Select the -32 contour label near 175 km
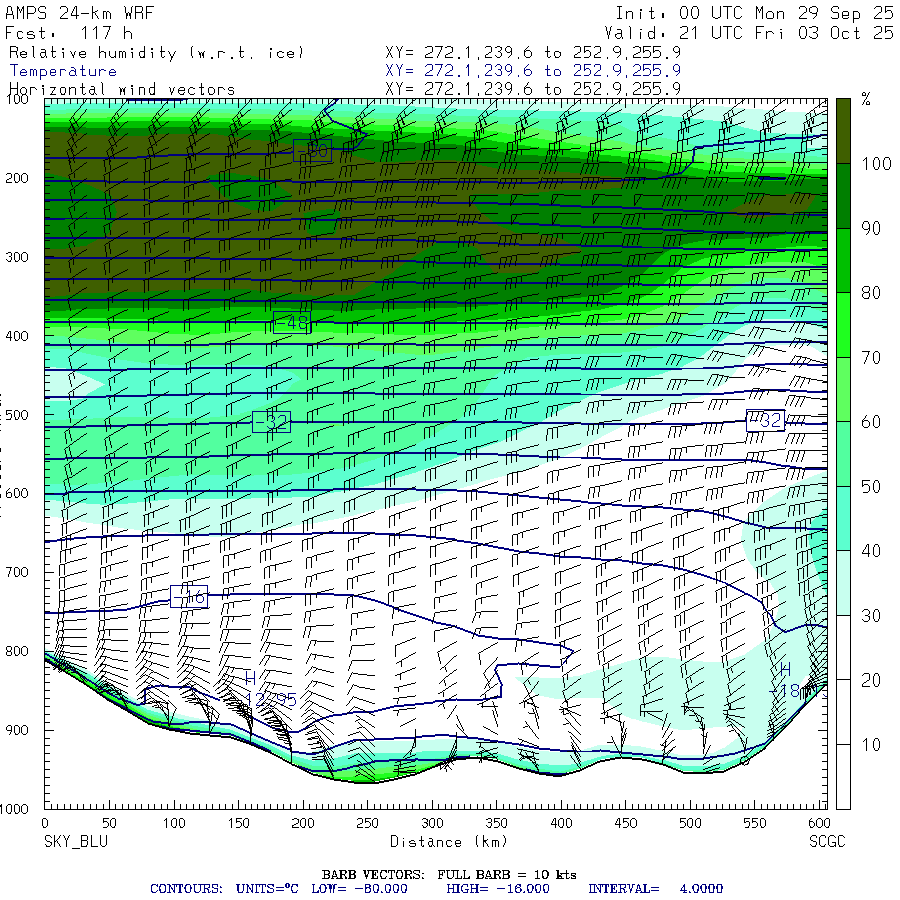 (x=271, y=422)
